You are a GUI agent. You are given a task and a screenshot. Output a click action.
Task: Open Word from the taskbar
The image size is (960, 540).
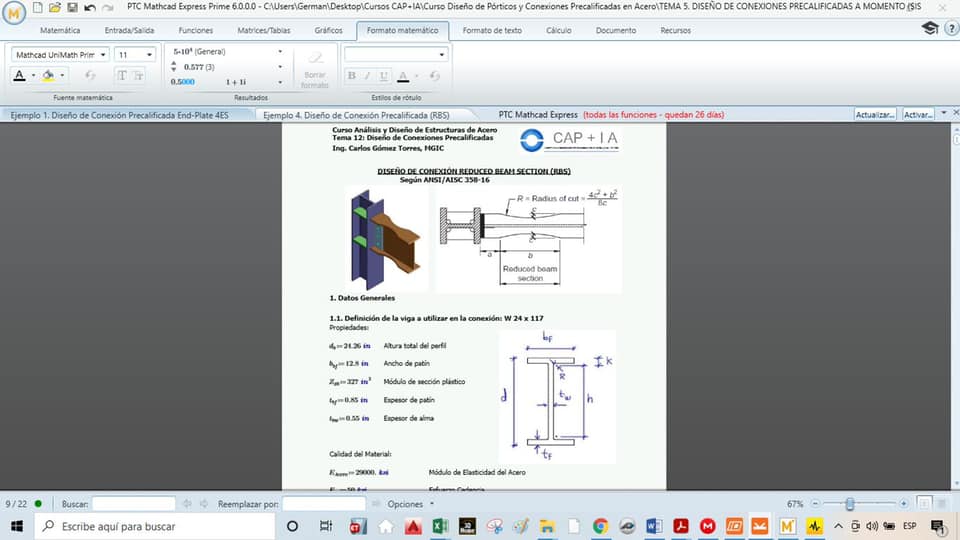point(654,526)
